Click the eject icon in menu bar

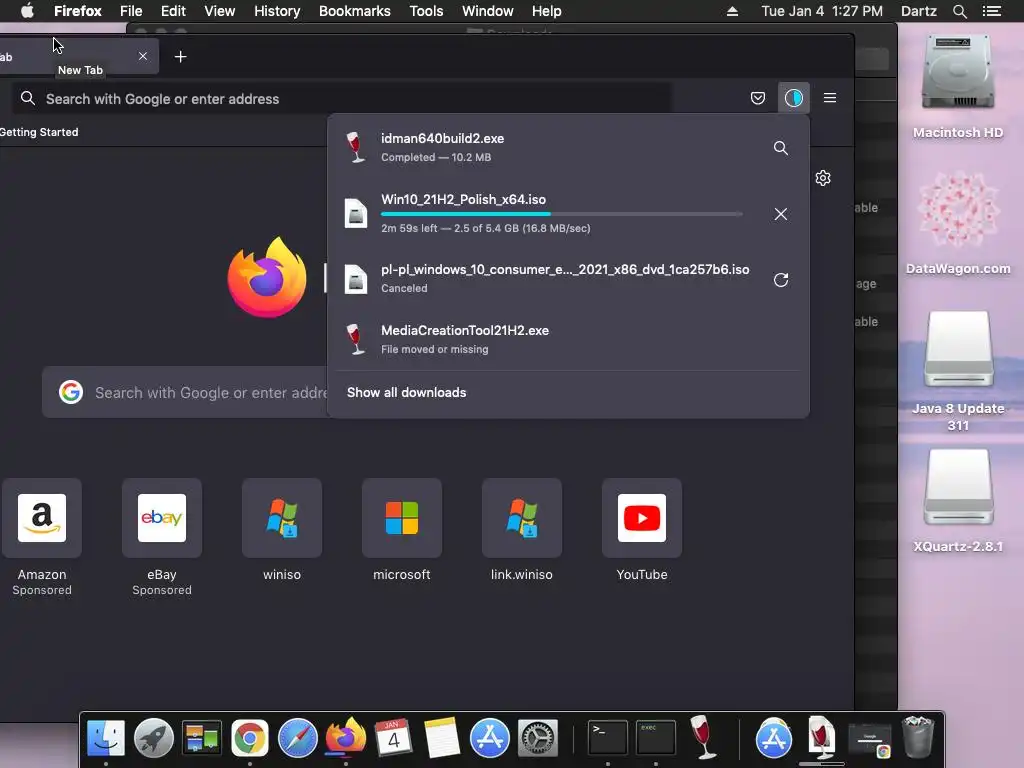(x=732, y=11)
